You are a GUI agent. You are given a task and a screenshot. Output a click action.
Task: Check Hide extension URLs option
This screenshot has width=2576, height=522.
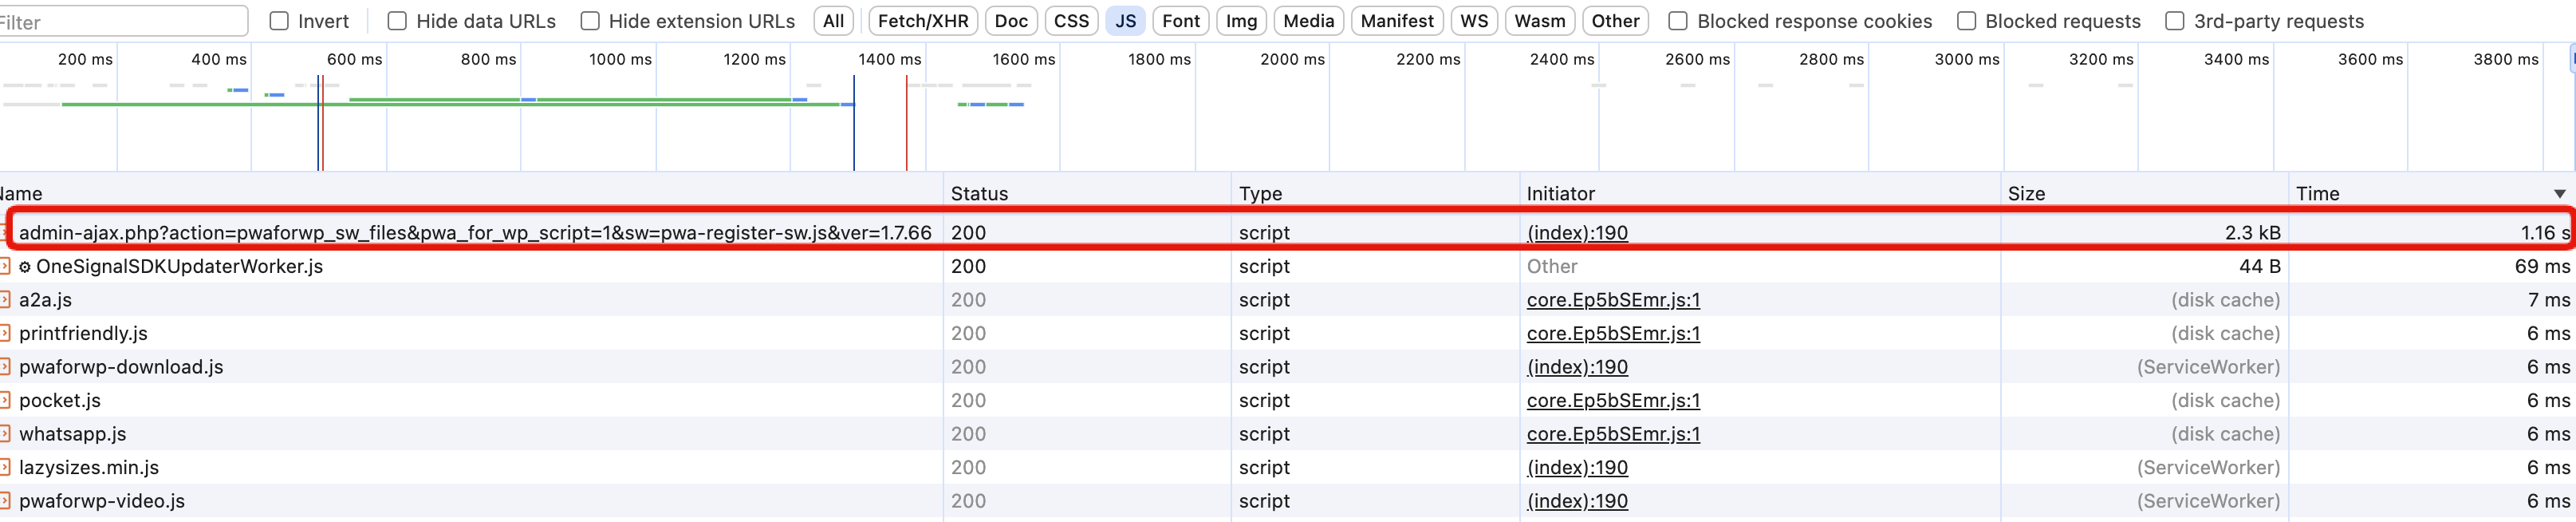click(590, 21)
